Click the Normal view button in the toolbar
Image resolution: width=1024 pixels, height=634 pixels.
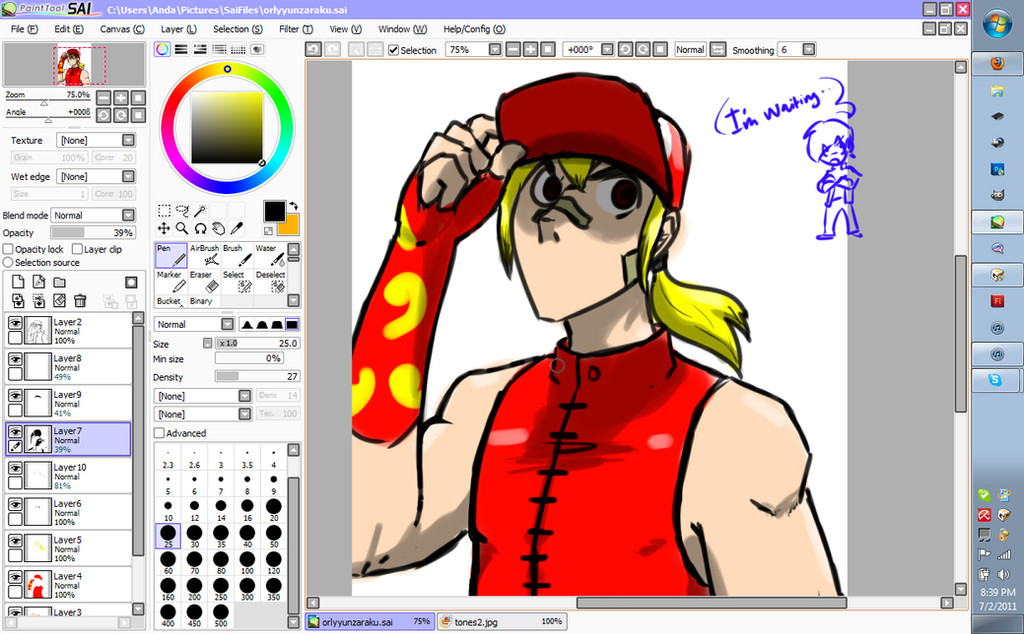[690, 50]
